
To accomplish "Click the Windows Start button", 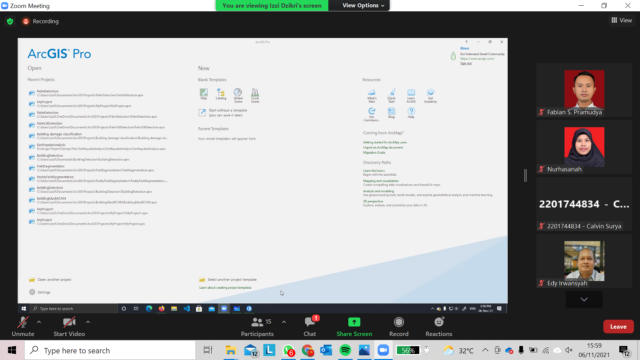I will tap(12, 350).
